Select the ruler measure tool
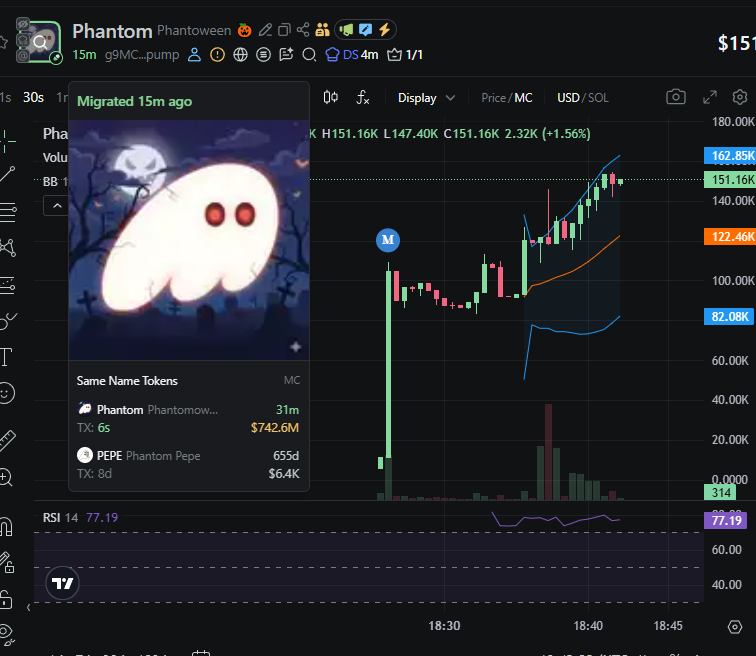 (7, 440)
